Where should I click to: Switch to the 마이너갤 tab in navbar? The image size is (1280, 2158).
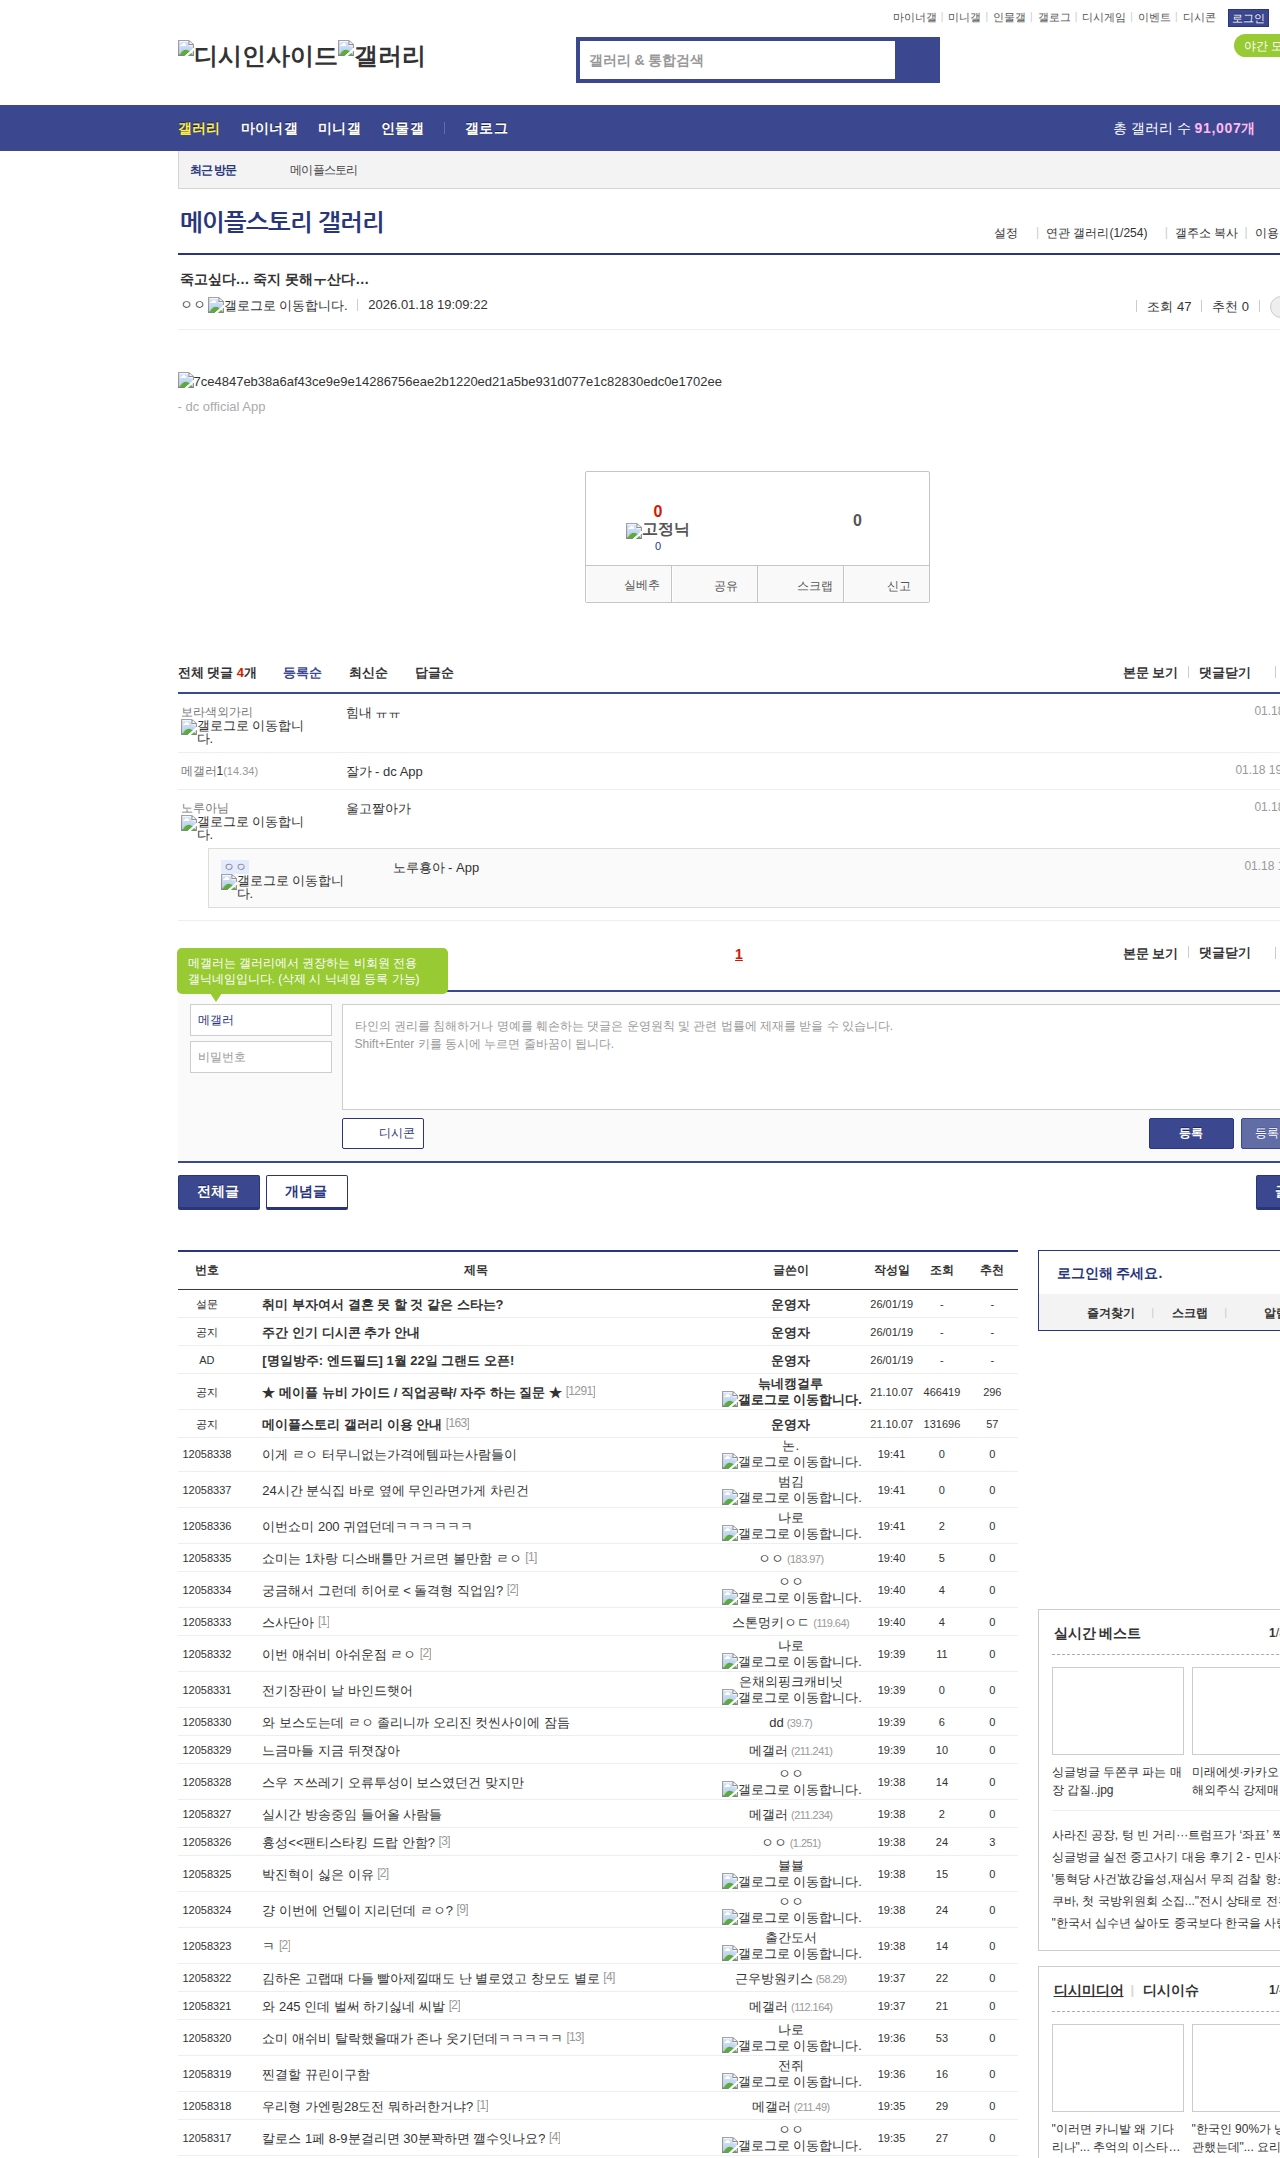click(x=269, y=129)
